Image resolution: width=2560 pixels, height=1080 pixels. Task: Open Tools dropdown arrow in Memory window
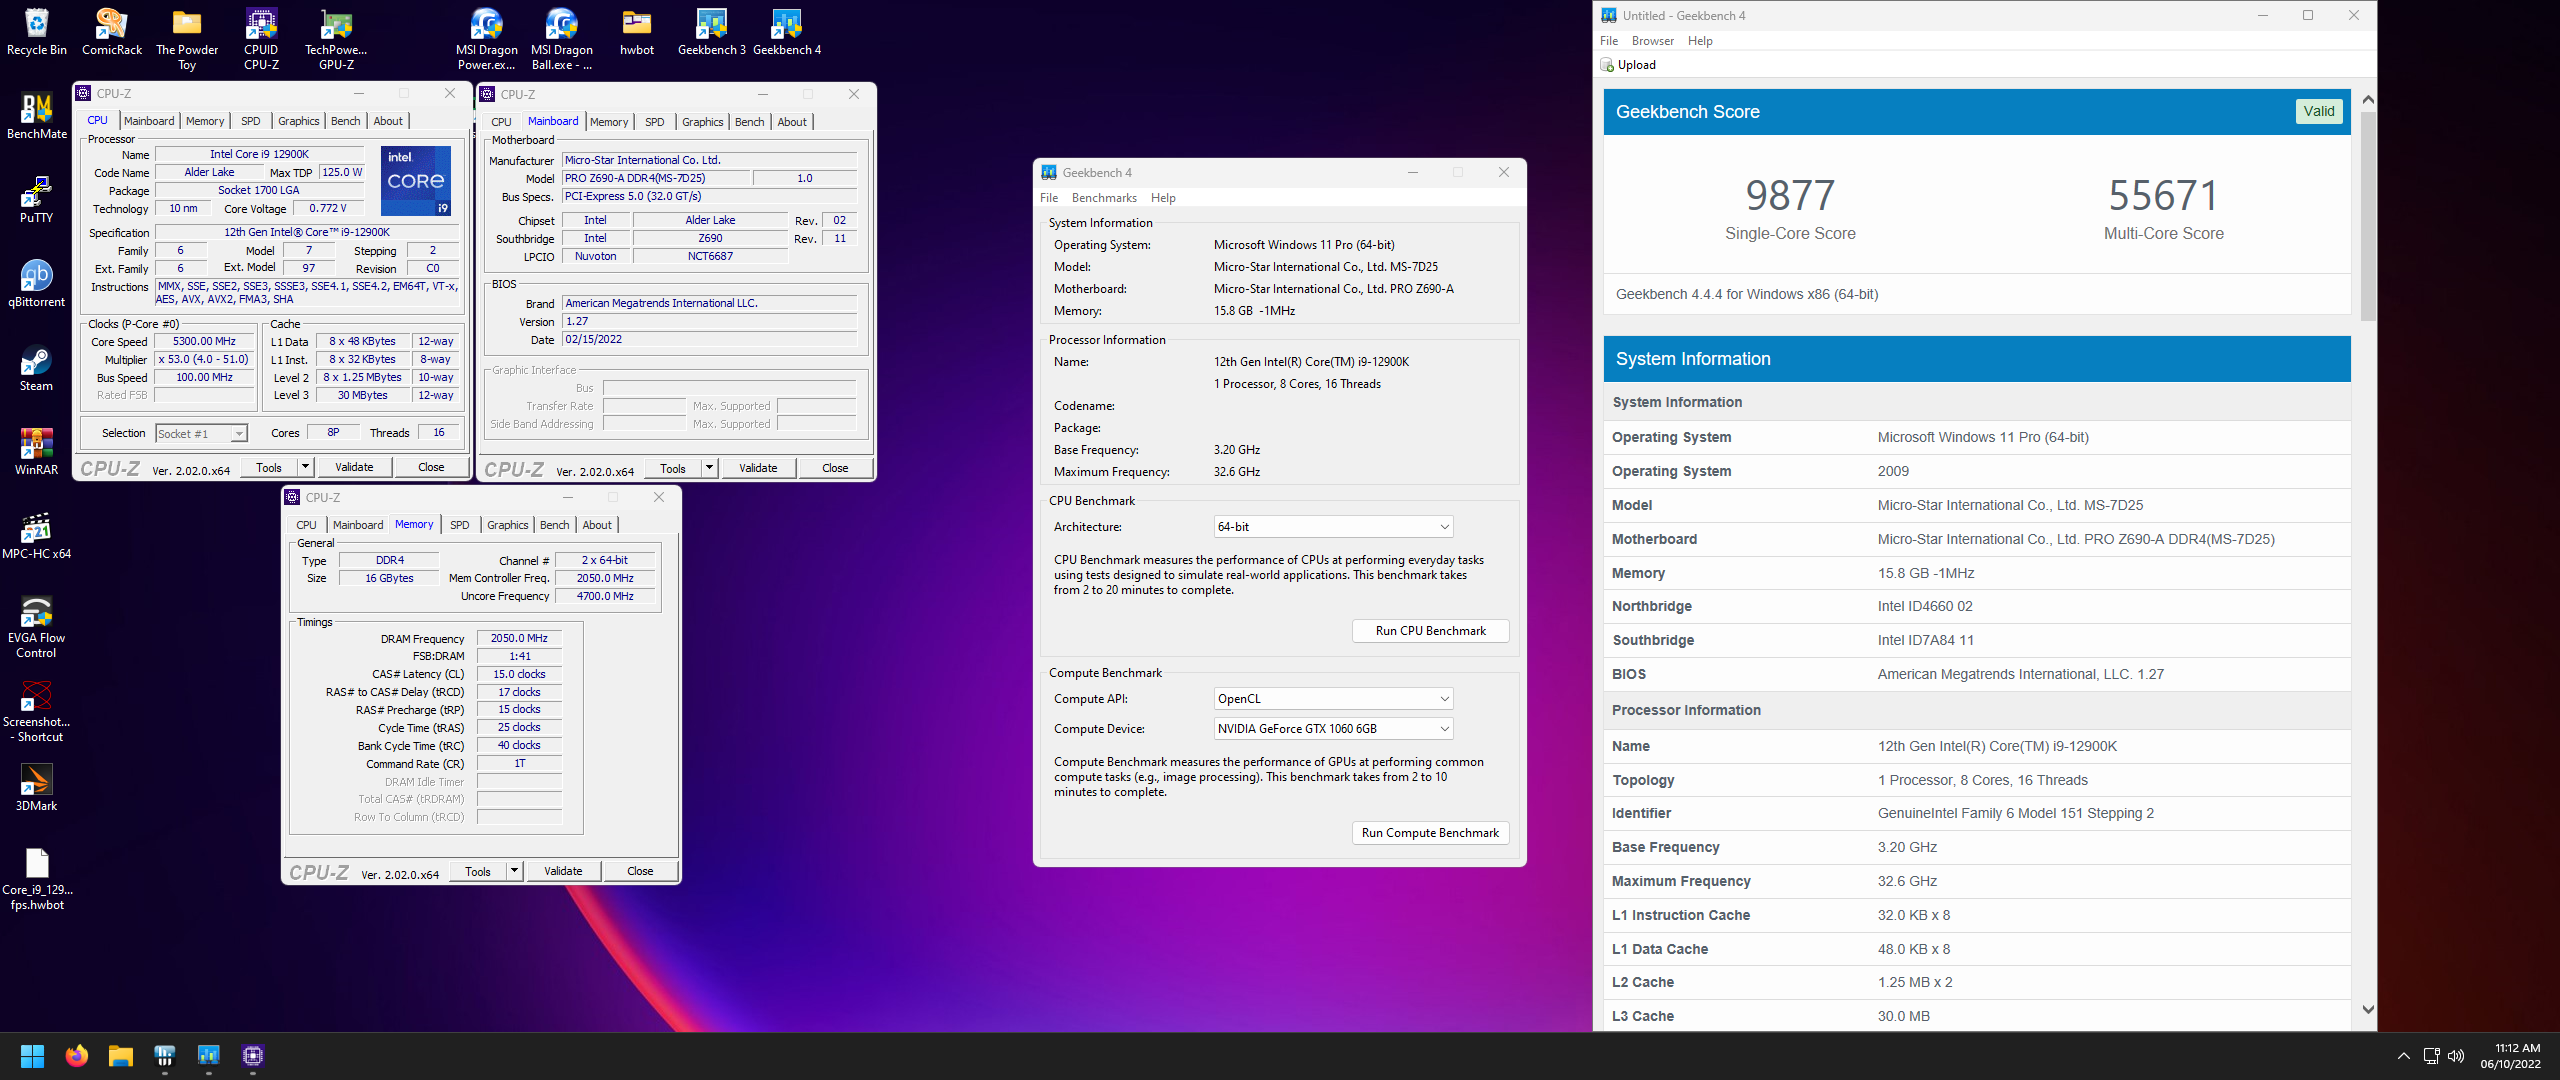pos(514,871)
